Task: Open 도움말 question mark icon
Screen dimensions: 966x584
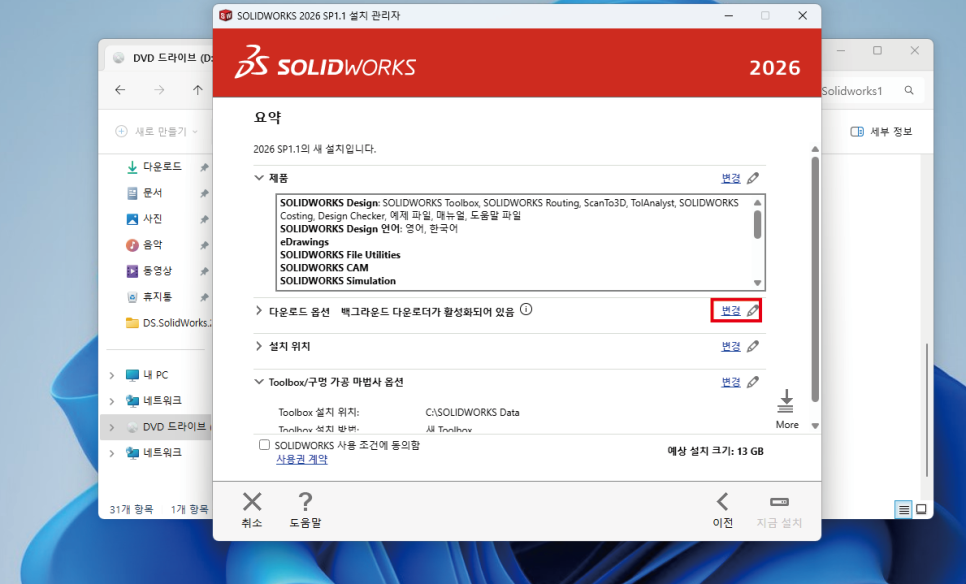Action: point(305,502)
